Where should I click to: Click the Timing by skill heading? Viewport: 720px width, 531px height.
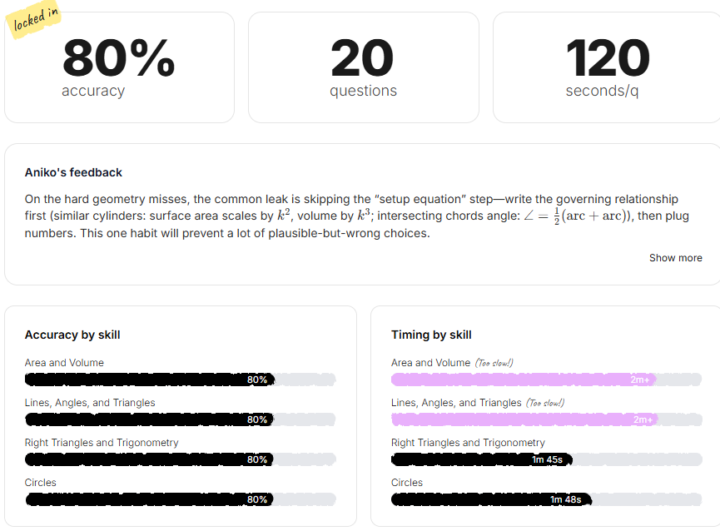[431, 335]
